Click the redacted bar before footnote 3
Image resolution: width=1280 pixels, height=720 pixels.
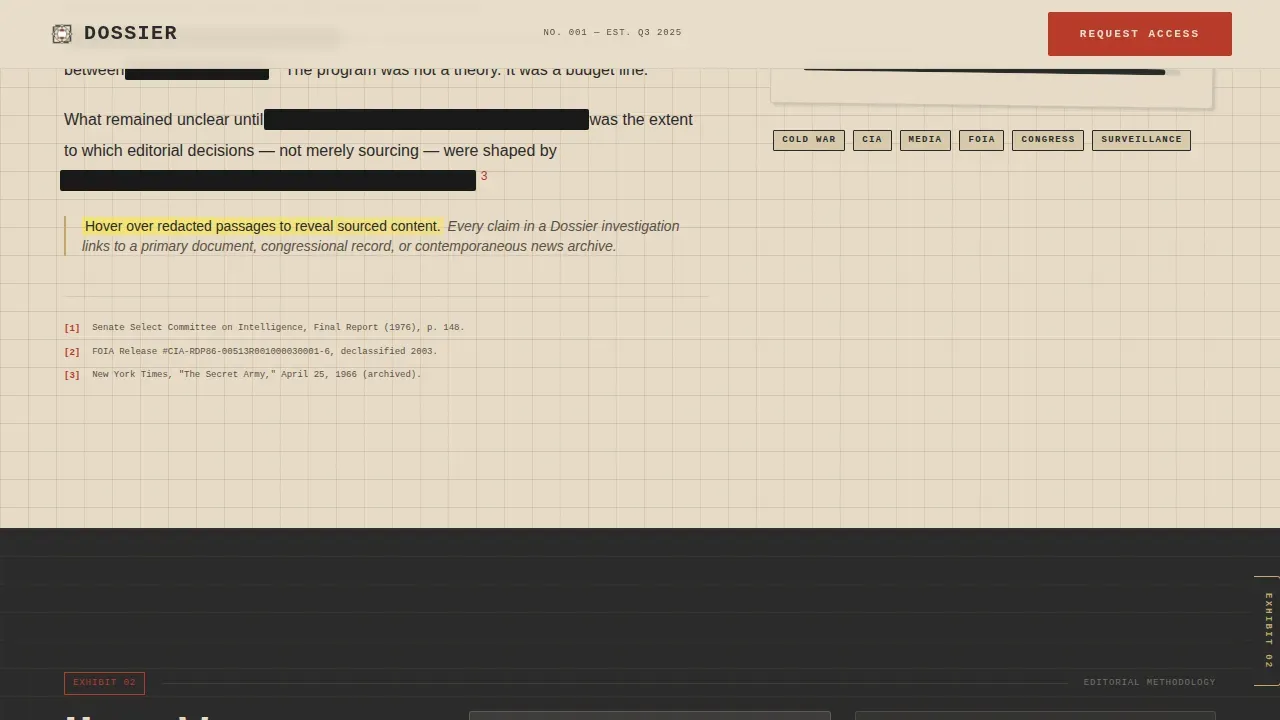[x=268, y=180]
